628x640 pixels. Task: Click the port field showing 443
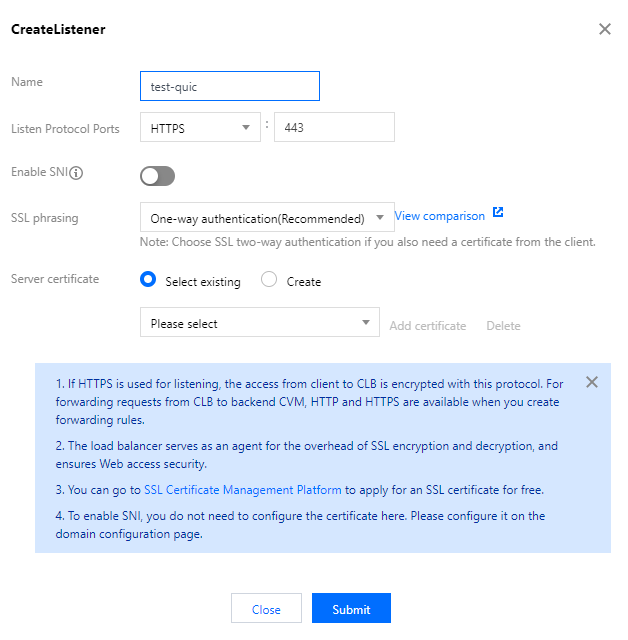coord(334,128)
